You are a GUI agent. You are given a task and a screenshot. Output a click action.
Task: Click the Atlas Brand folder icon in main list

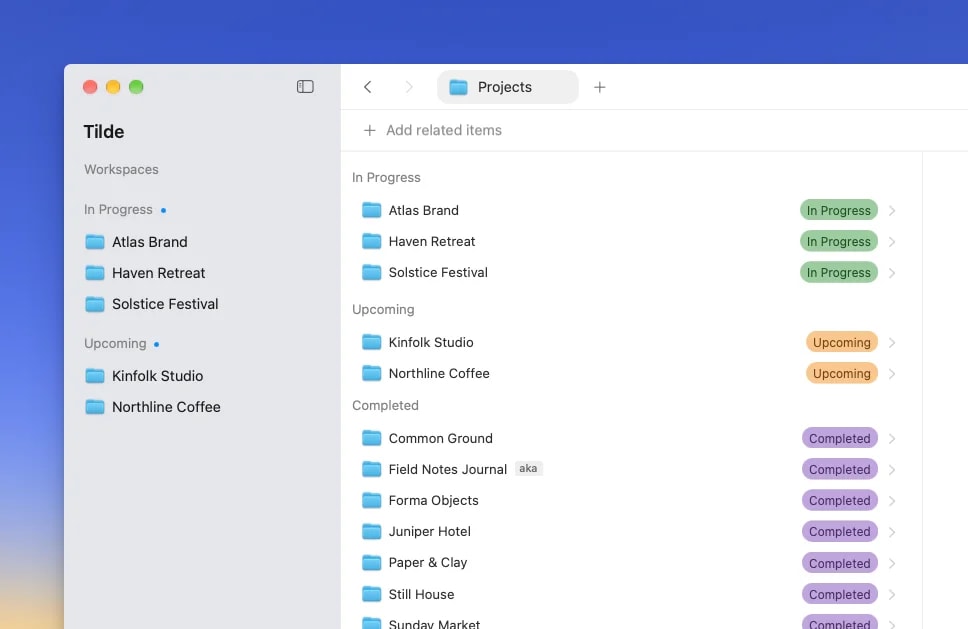tap(371, 210)
